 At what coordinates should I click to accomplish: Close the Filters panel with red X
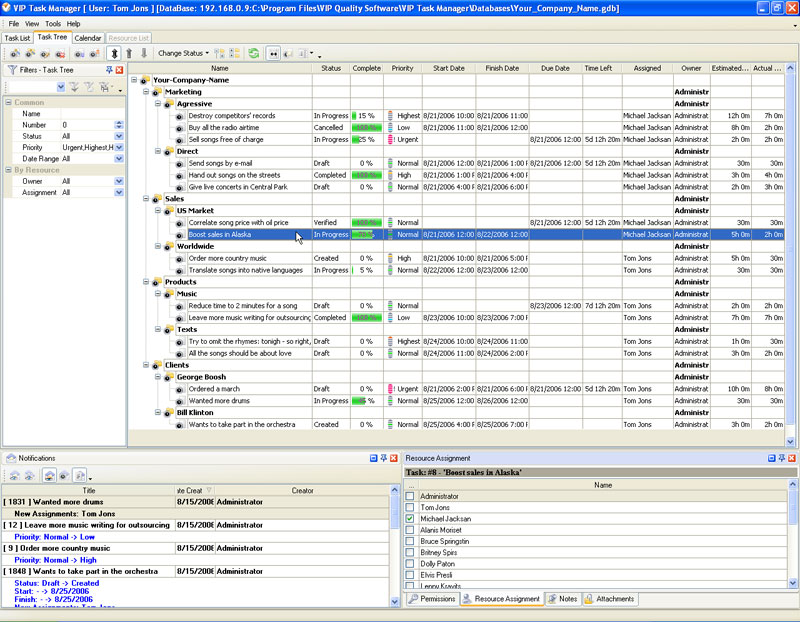(120, 70)
